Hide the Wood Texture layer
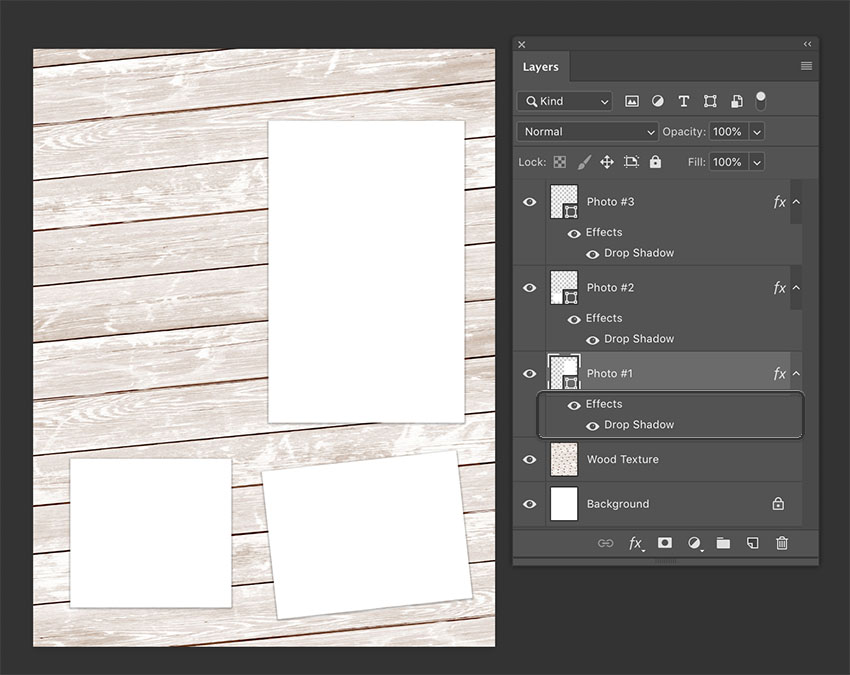This screenshot has height=675, width=850. [529, 460]
